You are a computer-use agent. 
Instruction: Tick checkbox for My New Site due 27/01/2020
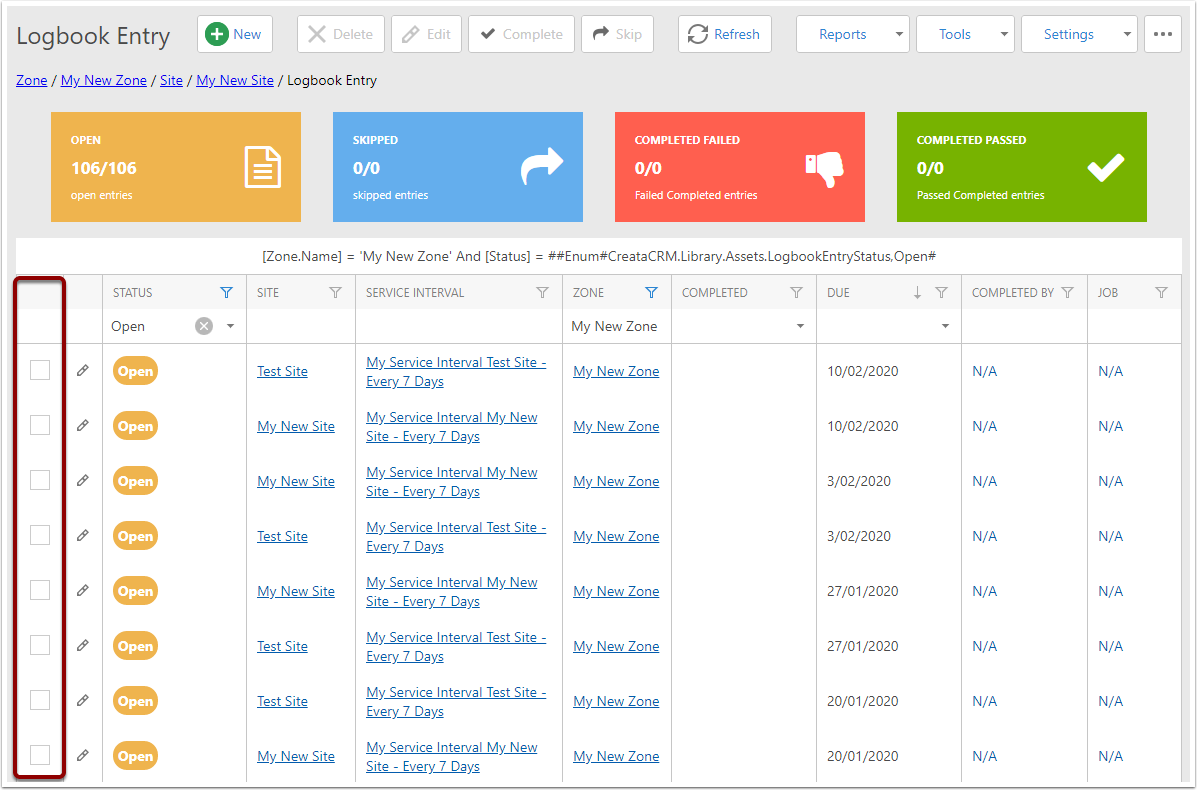coord(40,590)
